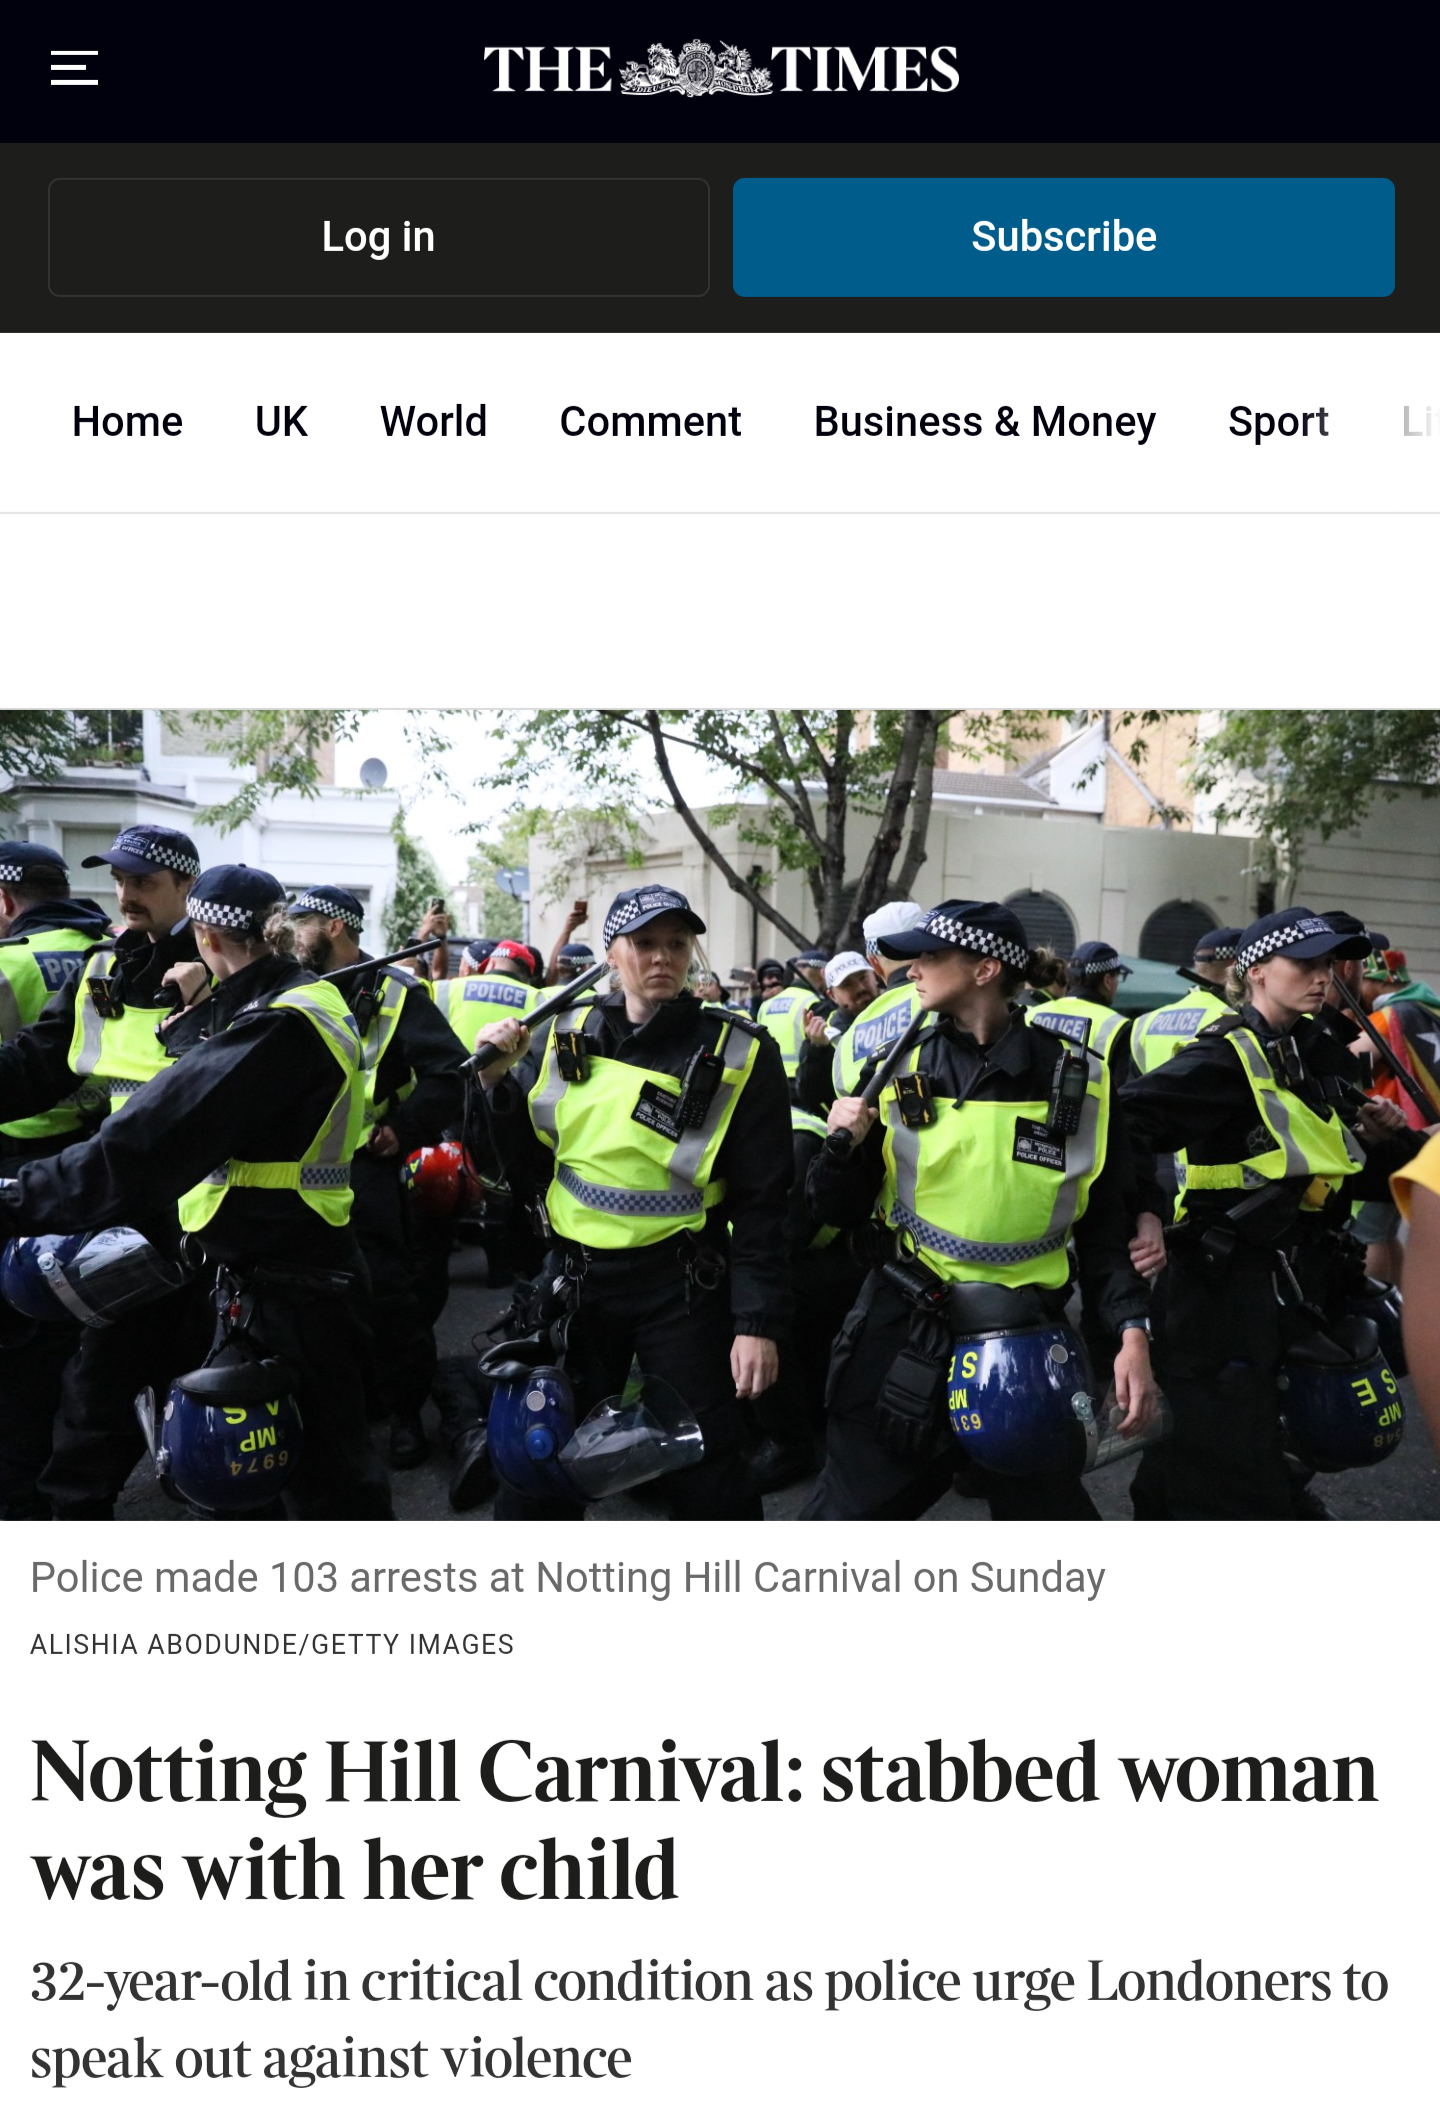Viewport: 1440px width, 2122px height.
Task: Tap the 32-year-old critical condition subheadline
Action: coord(709,2019)
